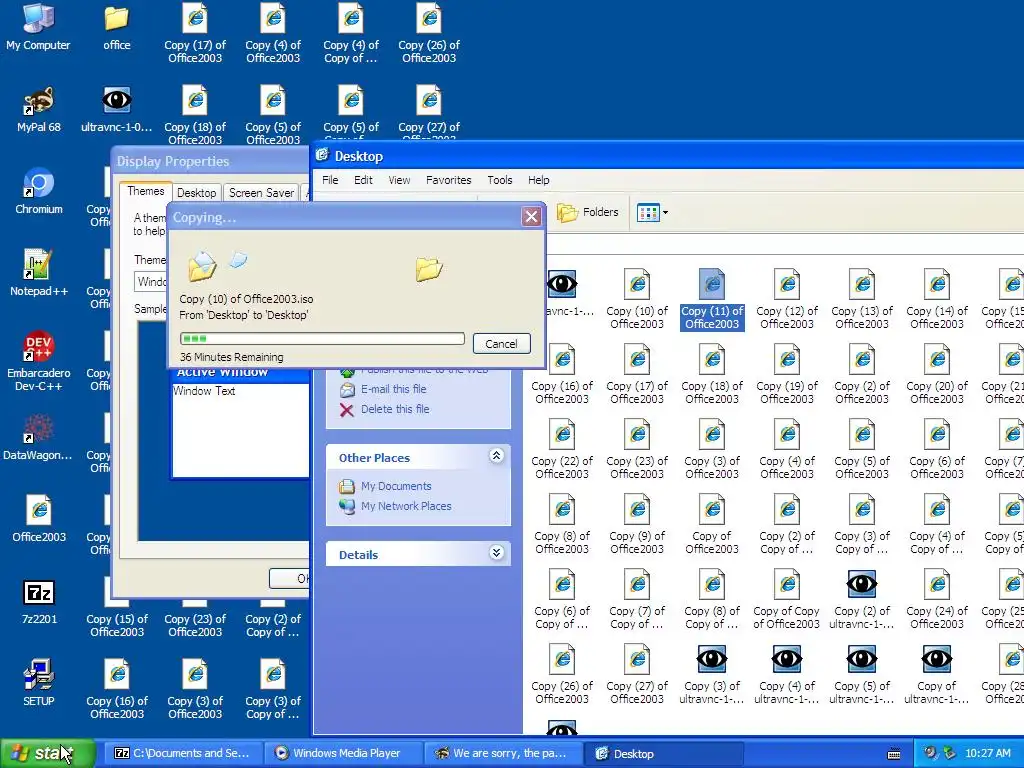Toggle the Folders pane button

(587, 212)
